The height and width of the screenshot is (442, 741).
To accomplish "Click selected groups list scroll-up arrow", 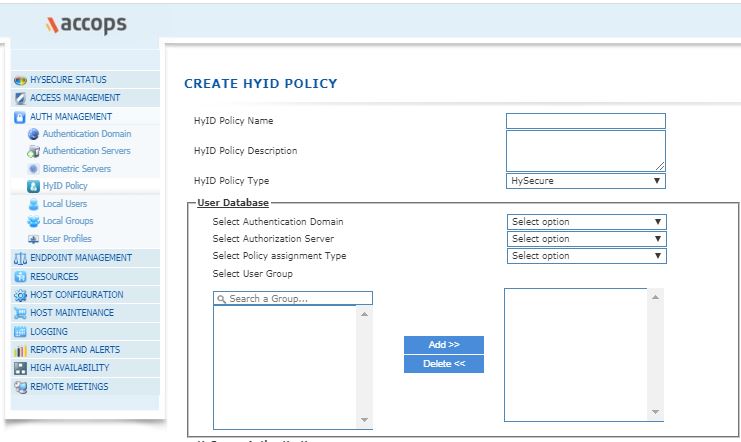I will tap(655, 297).
